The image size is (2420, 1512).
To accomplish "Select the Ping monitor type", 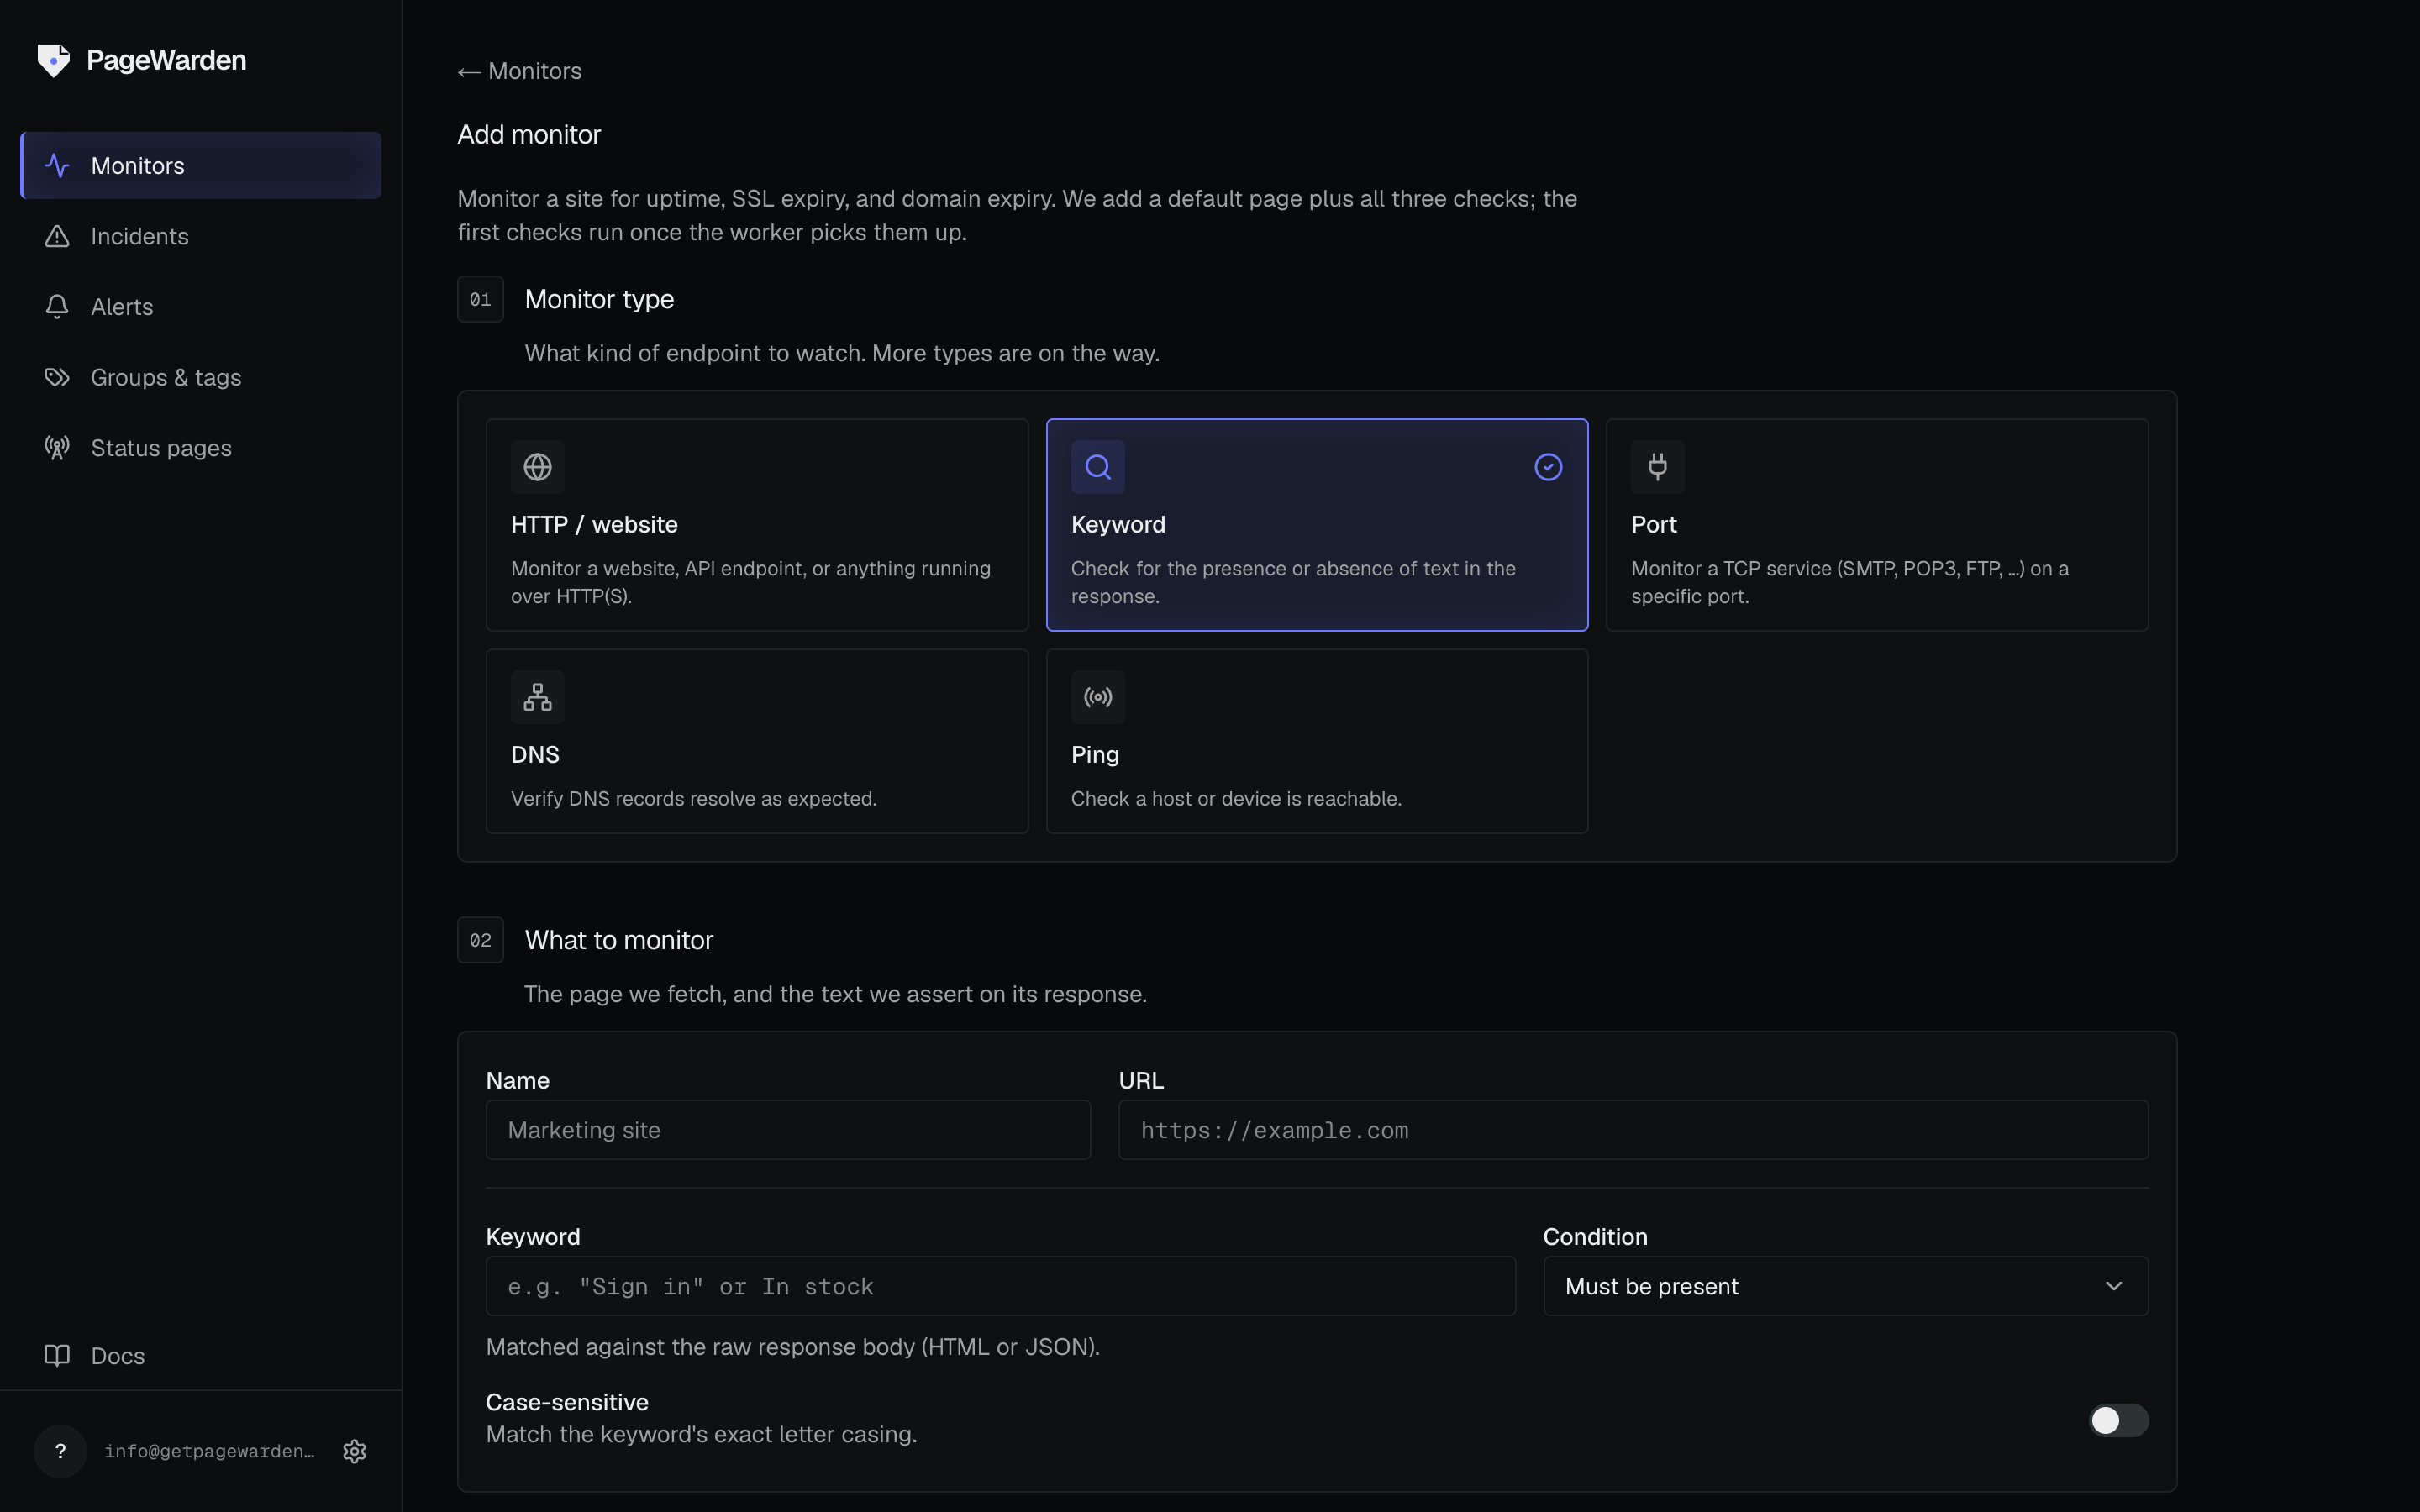I will click(x=1317, y=741).
